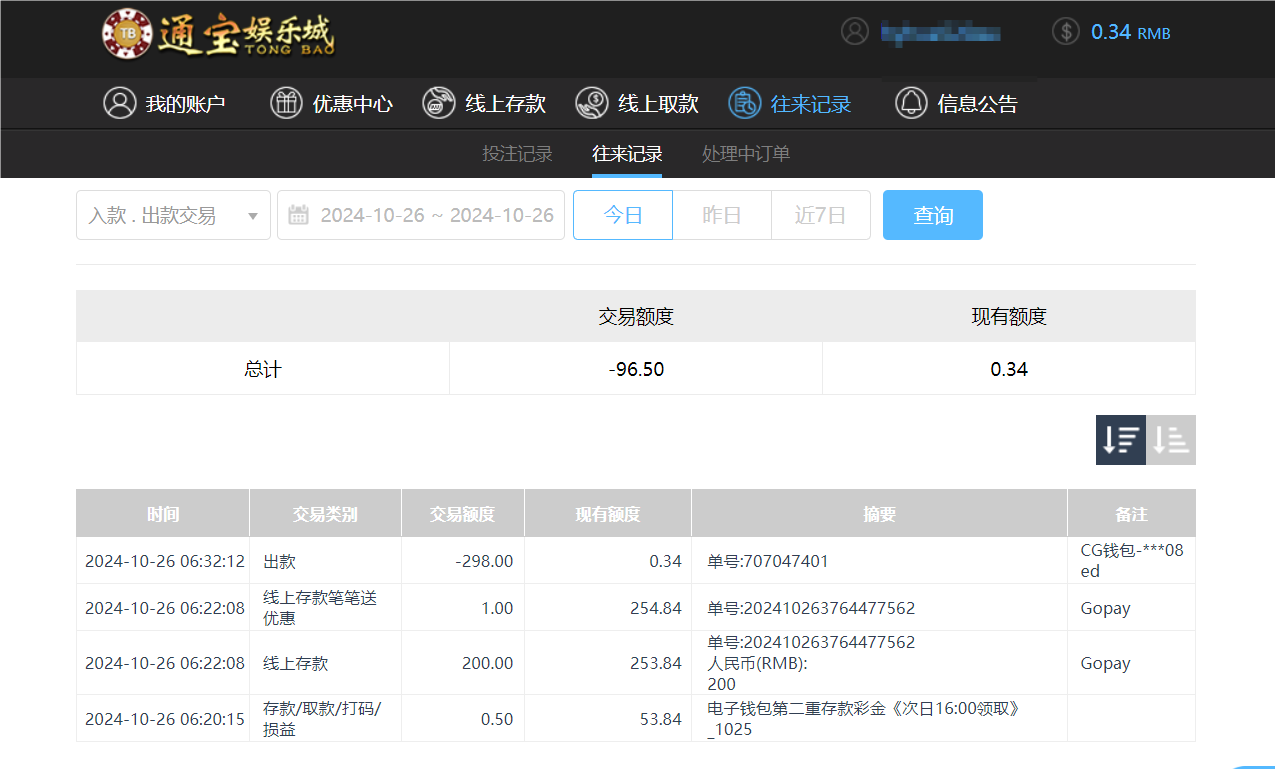Click the 线上取款 withdrawal icon

[x=591, y=103]
